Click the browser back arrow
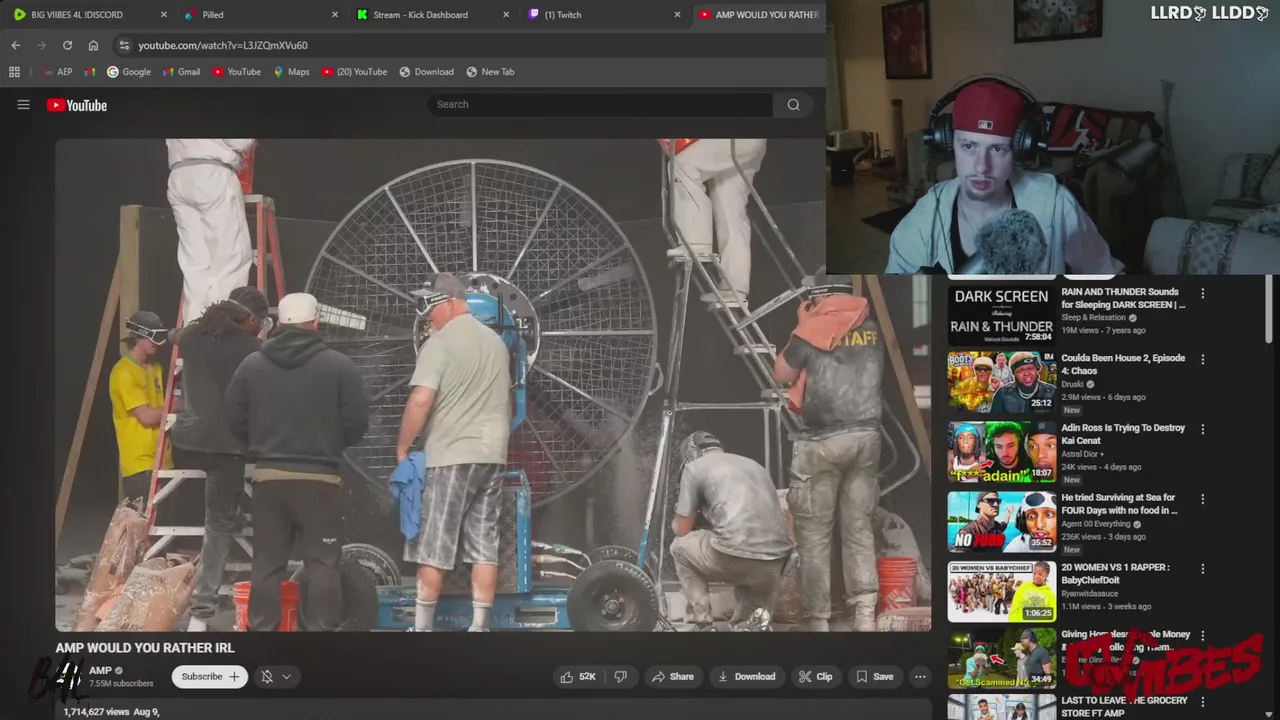Viewport: 1280px width, 720px height. coord(15,45)
